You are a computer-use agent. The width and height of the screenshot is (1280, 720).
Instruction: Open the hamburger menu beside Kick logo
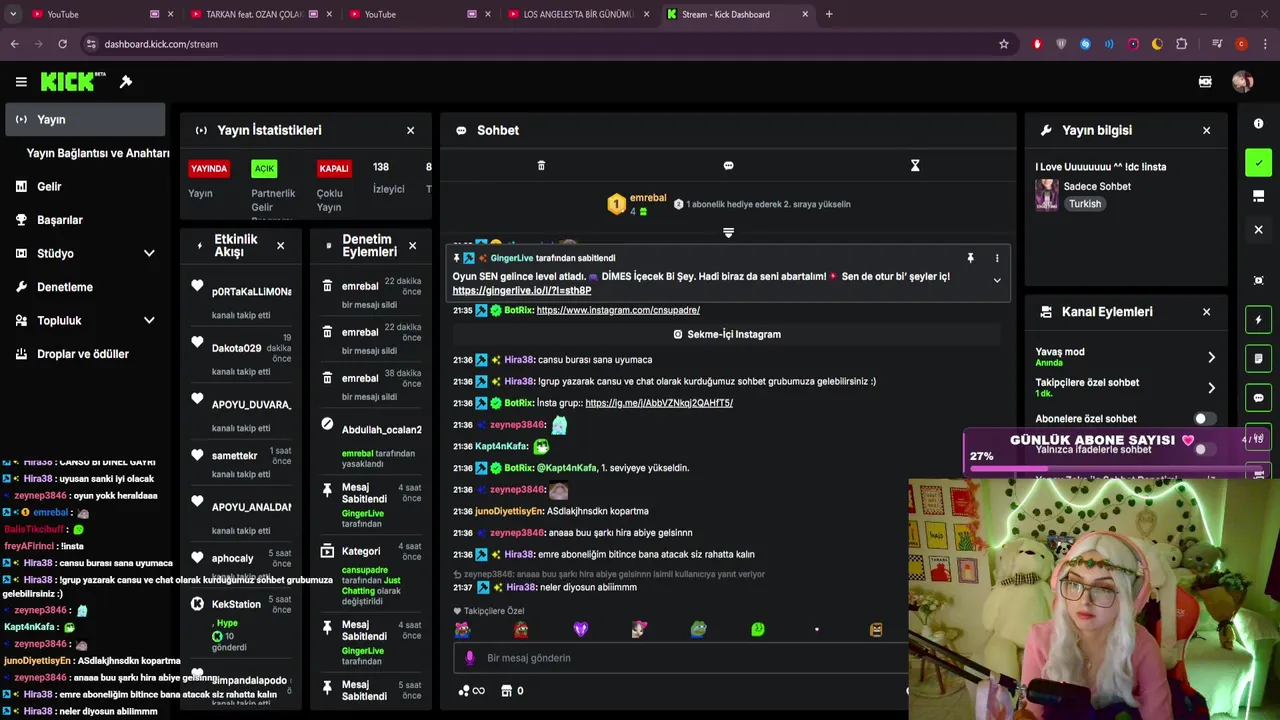point(21,82)
